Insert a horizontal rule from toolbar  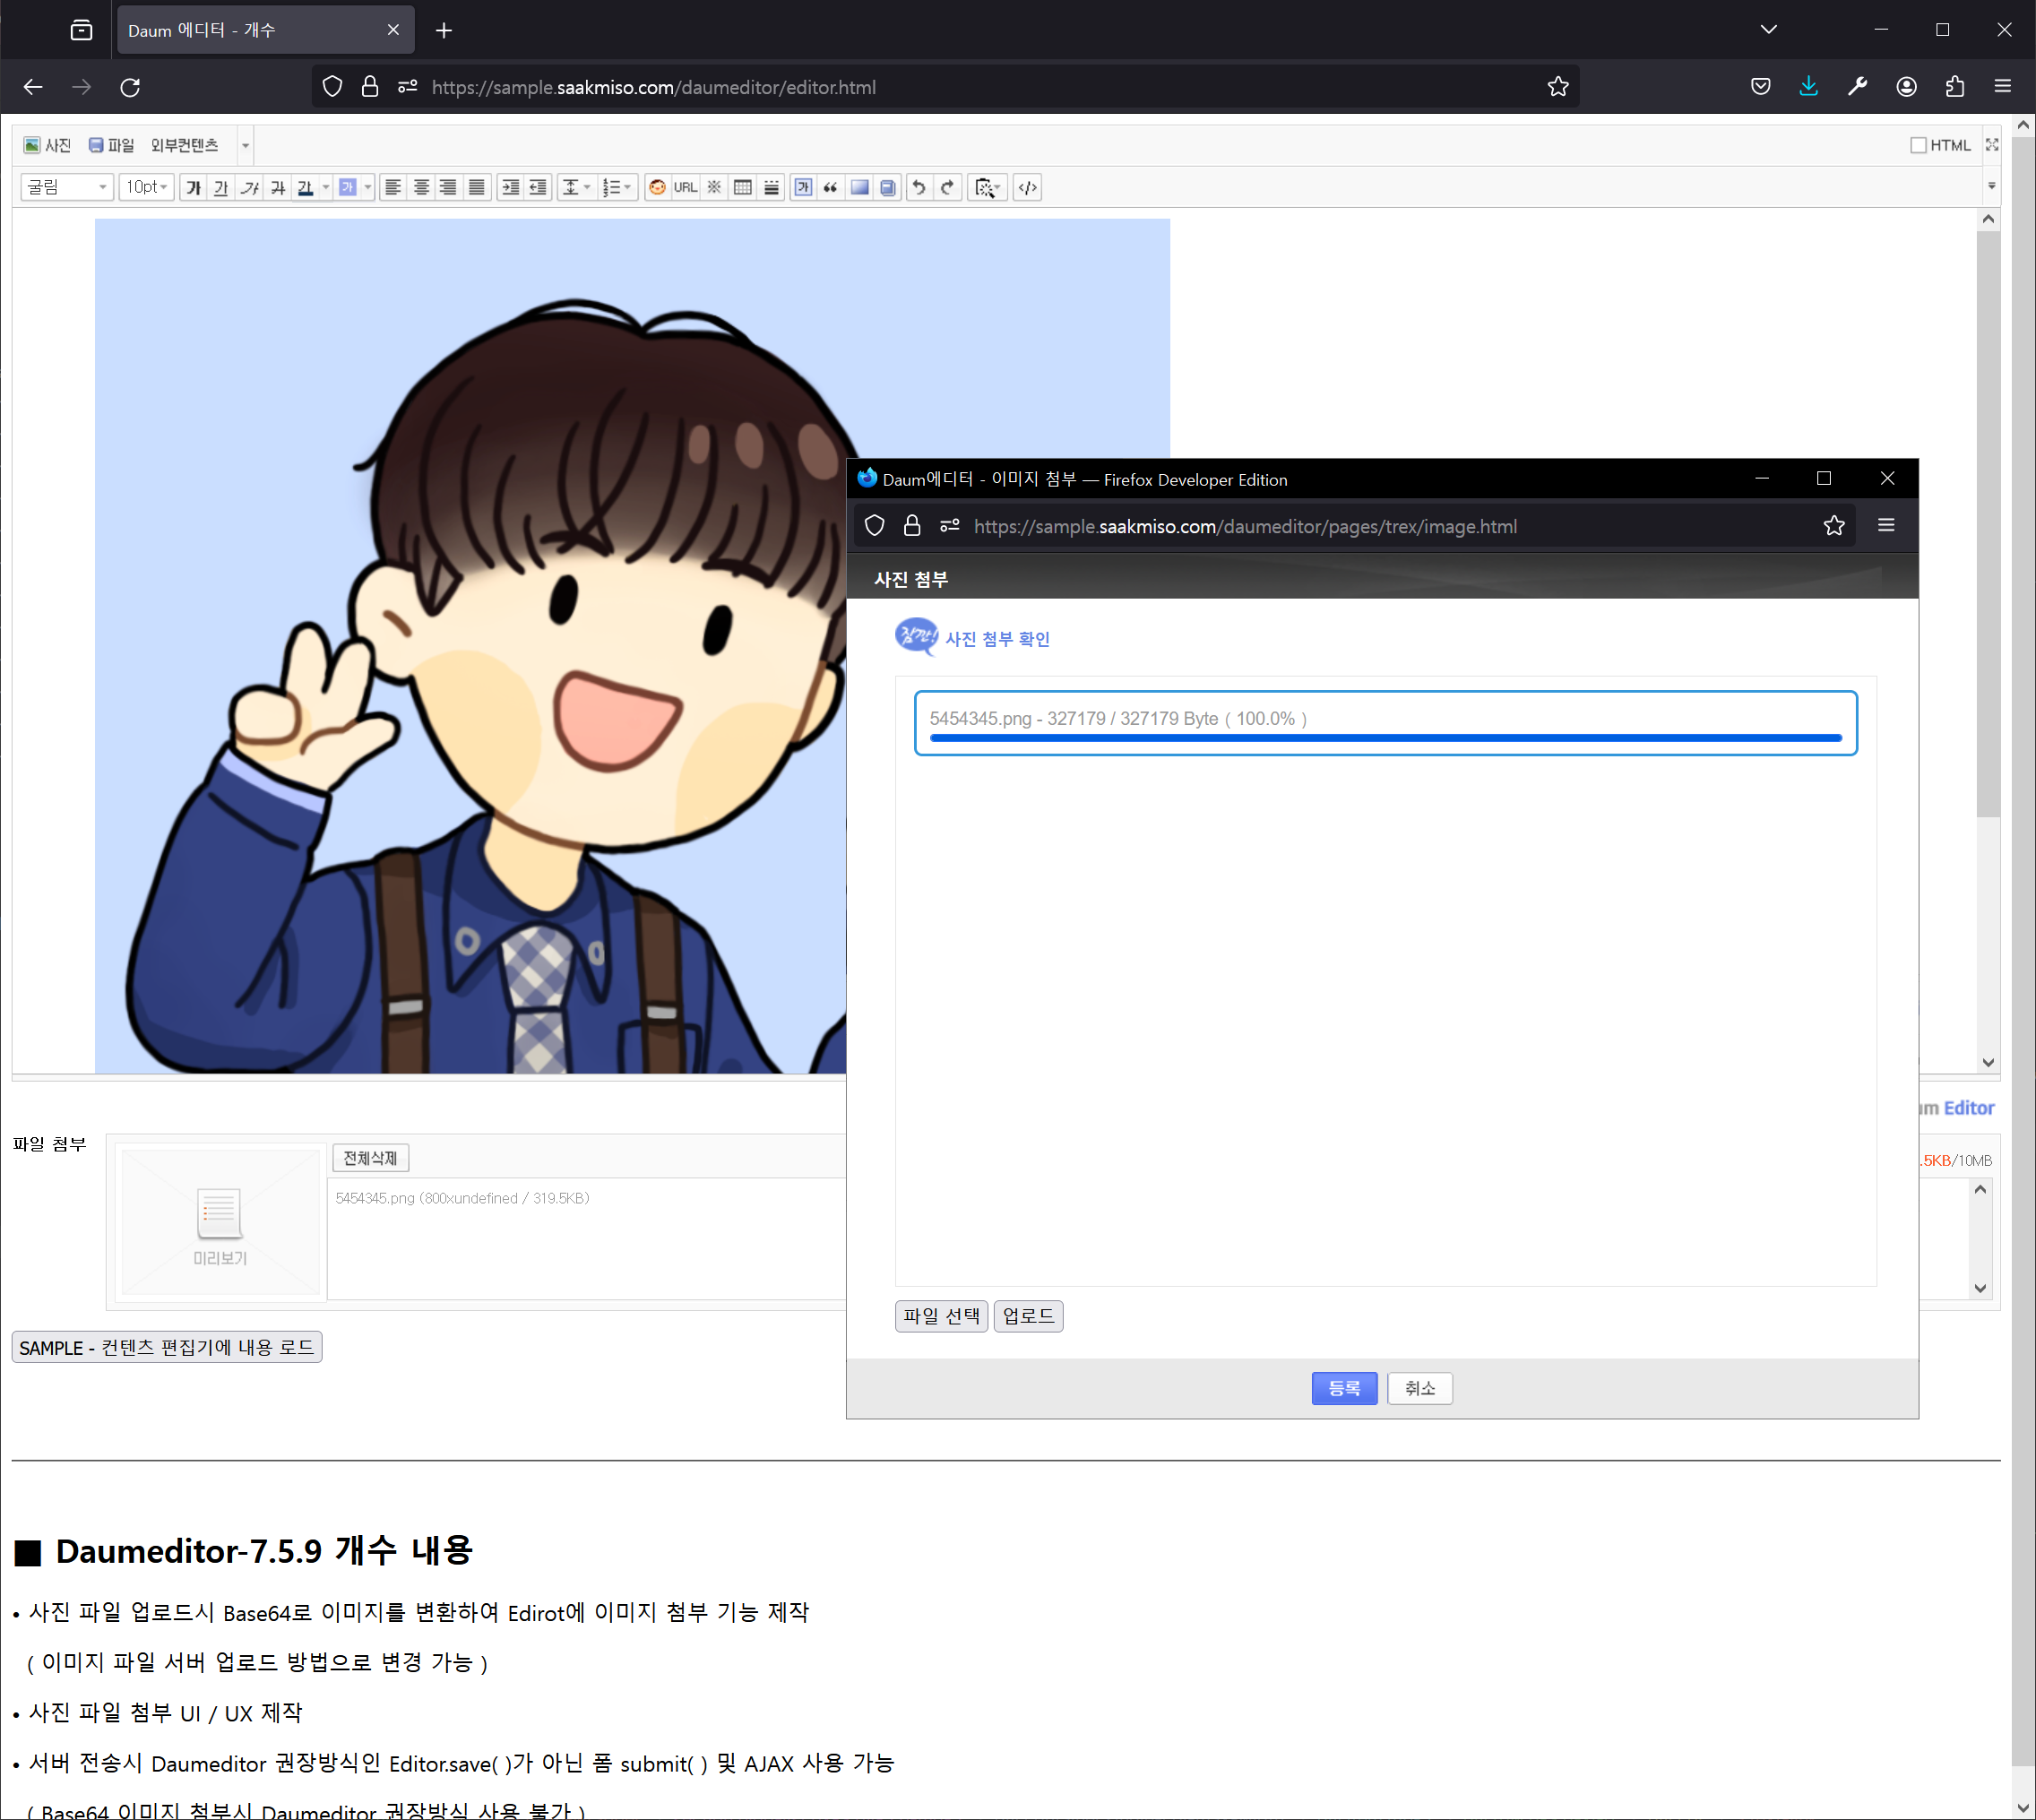[x=771, y=187]
